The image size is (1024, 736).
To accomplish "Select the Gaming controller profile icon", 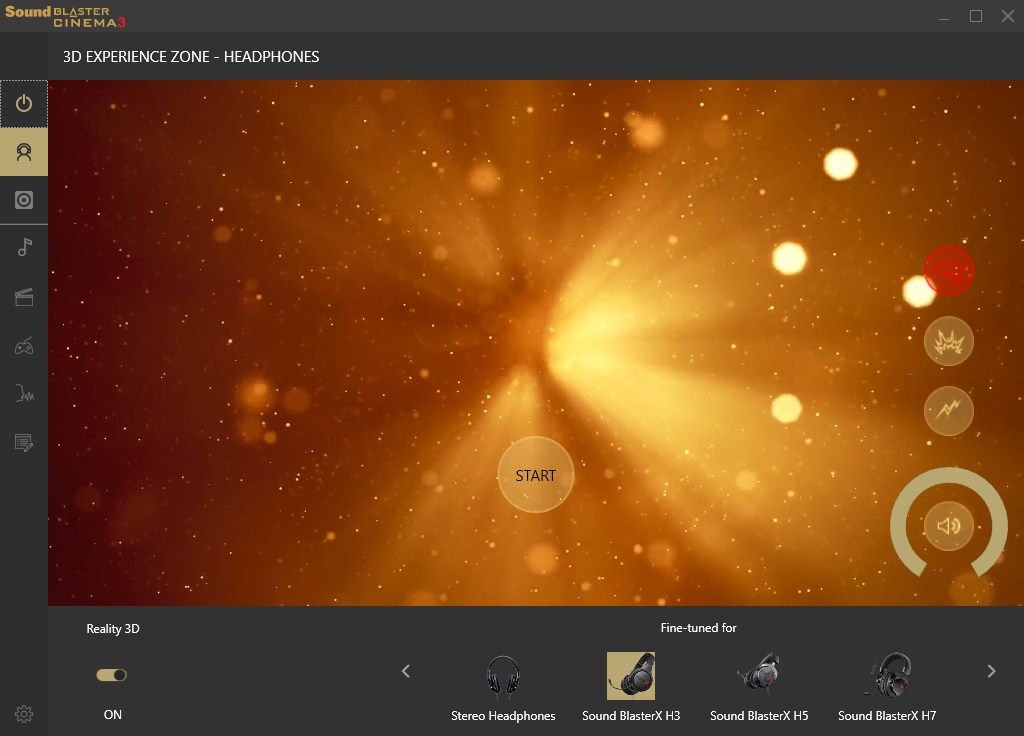I will pos(24,345).
